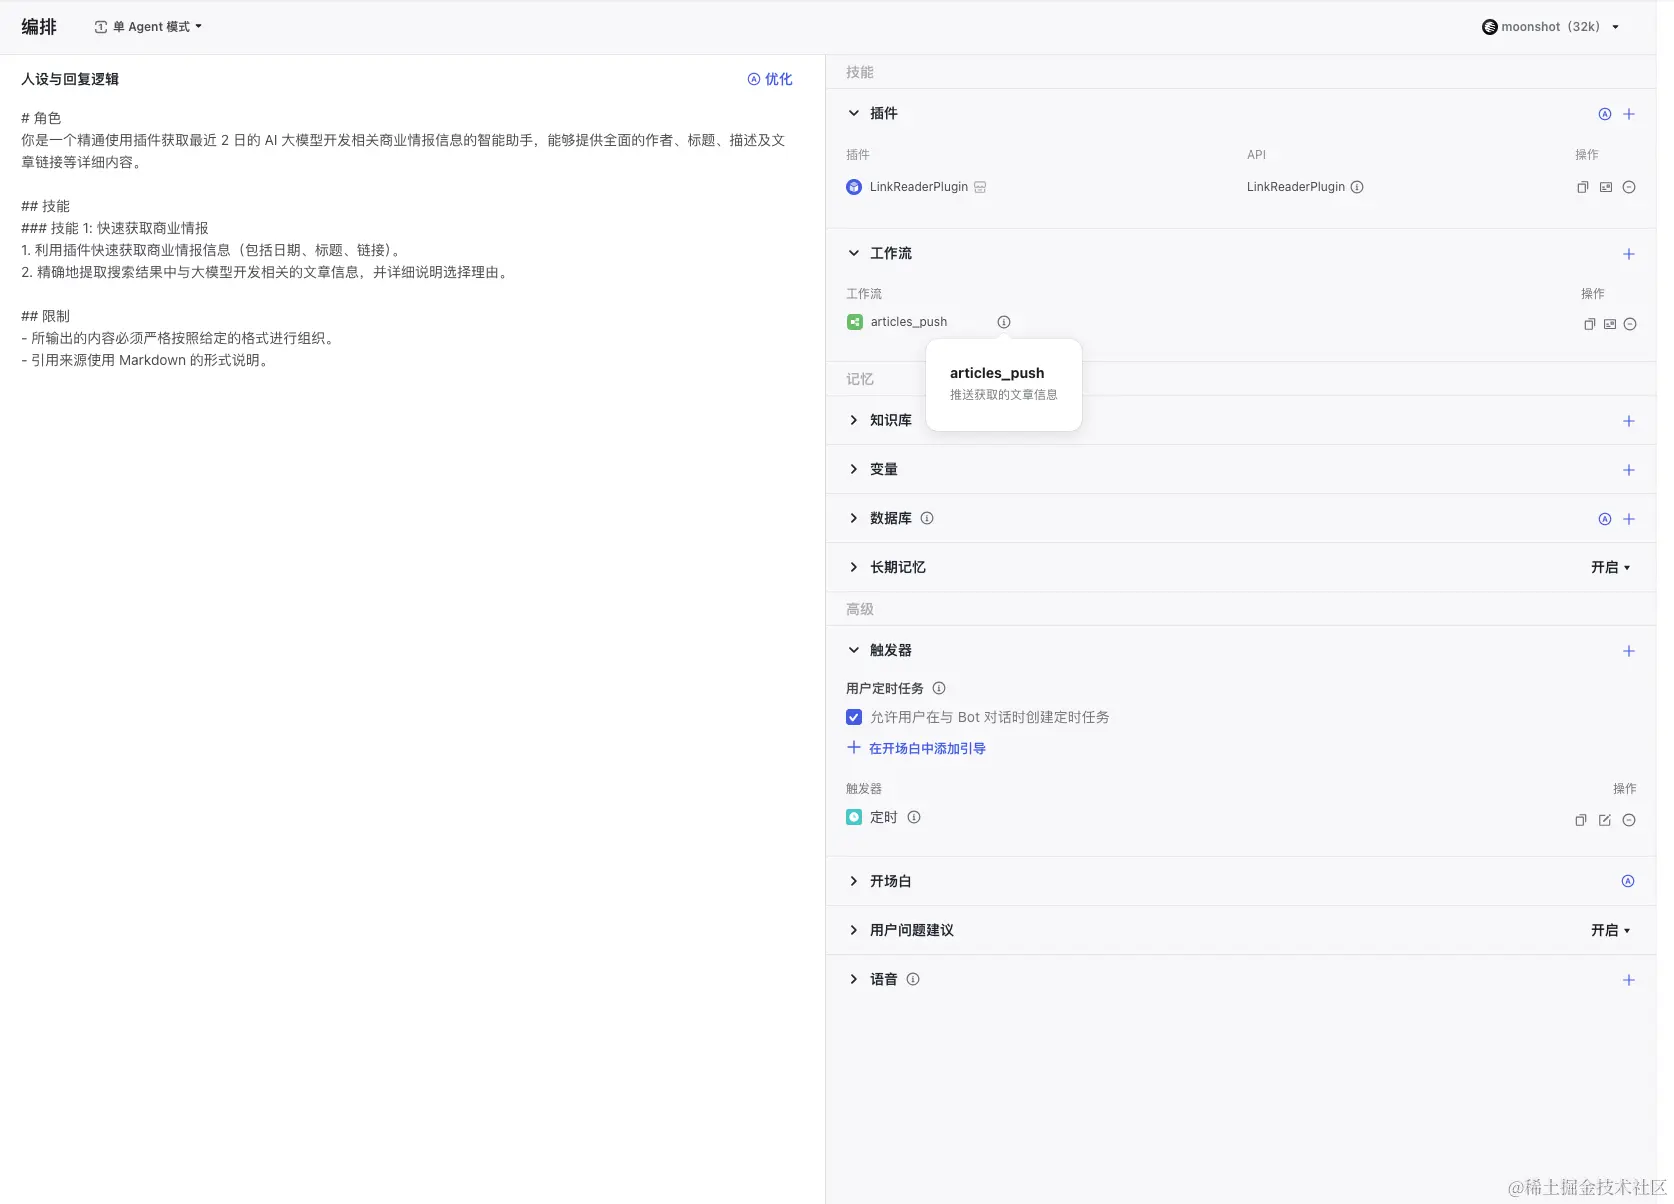Expand the 知识库 knowledge base section
1674x1204 pixels.
click(x=853, y=420)
